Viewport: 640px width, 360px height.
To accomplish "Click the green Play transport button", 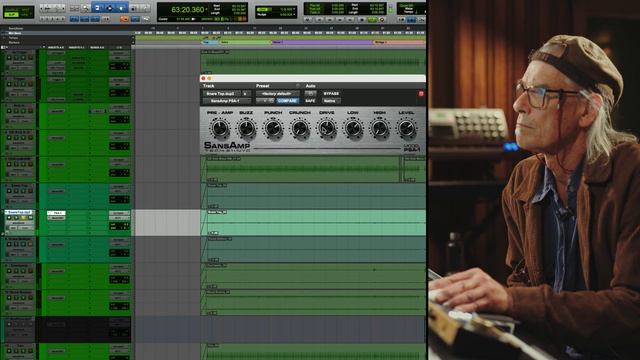I will click(x=372, y=19).
